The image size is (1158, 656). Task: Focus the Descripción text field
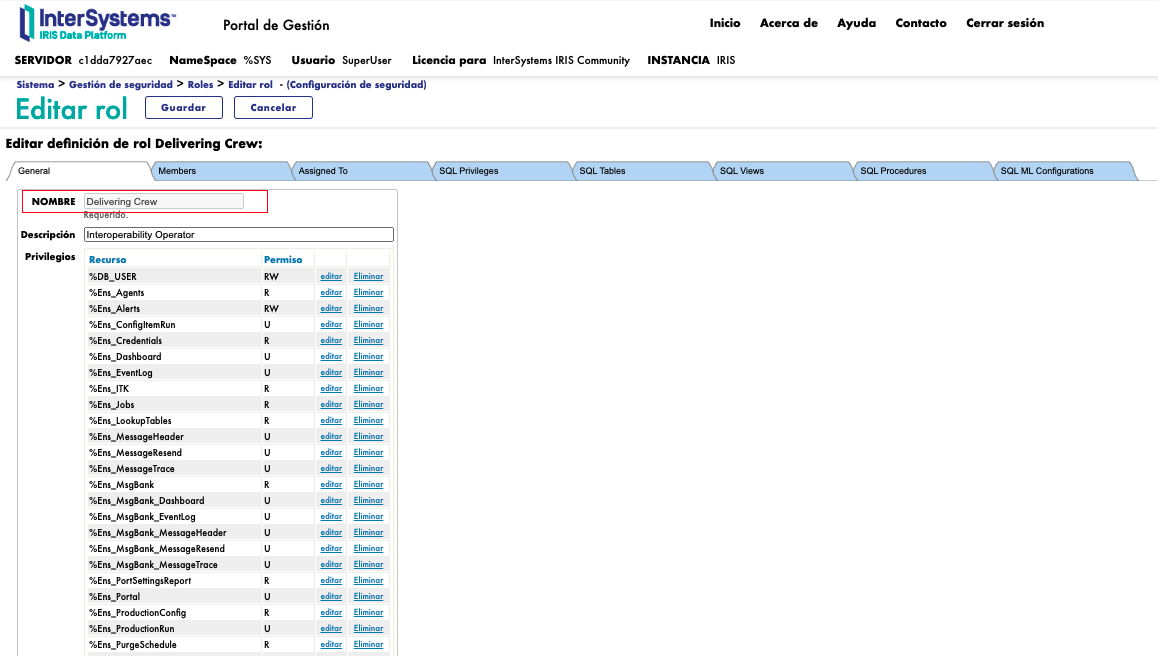239,235
